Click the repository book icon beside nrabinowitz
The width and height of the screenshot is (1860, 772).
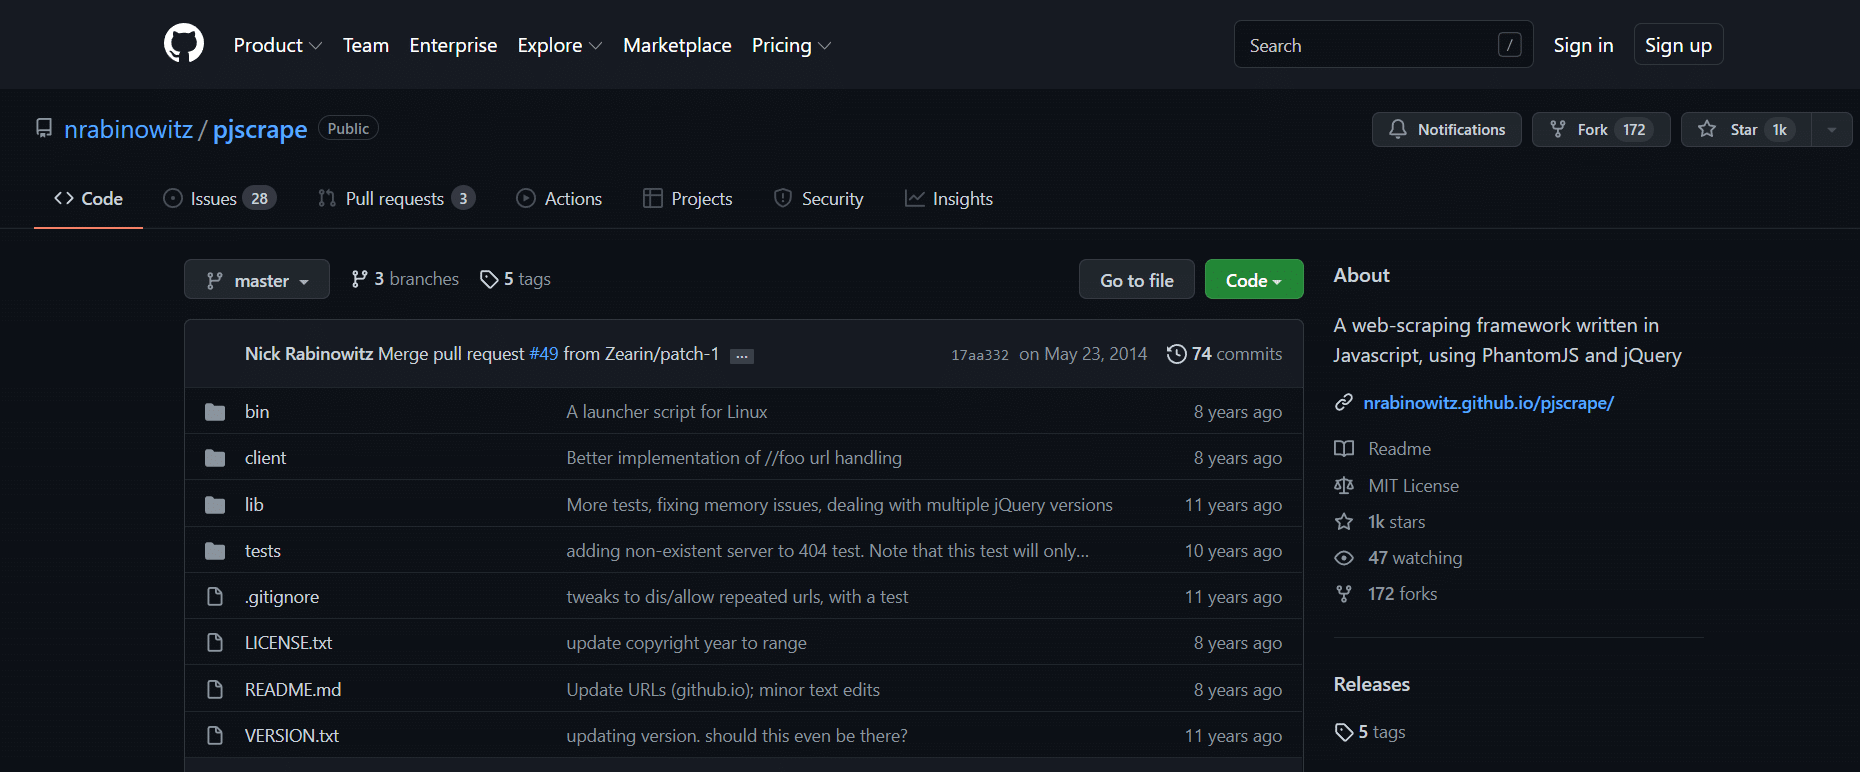click(44, 128)
